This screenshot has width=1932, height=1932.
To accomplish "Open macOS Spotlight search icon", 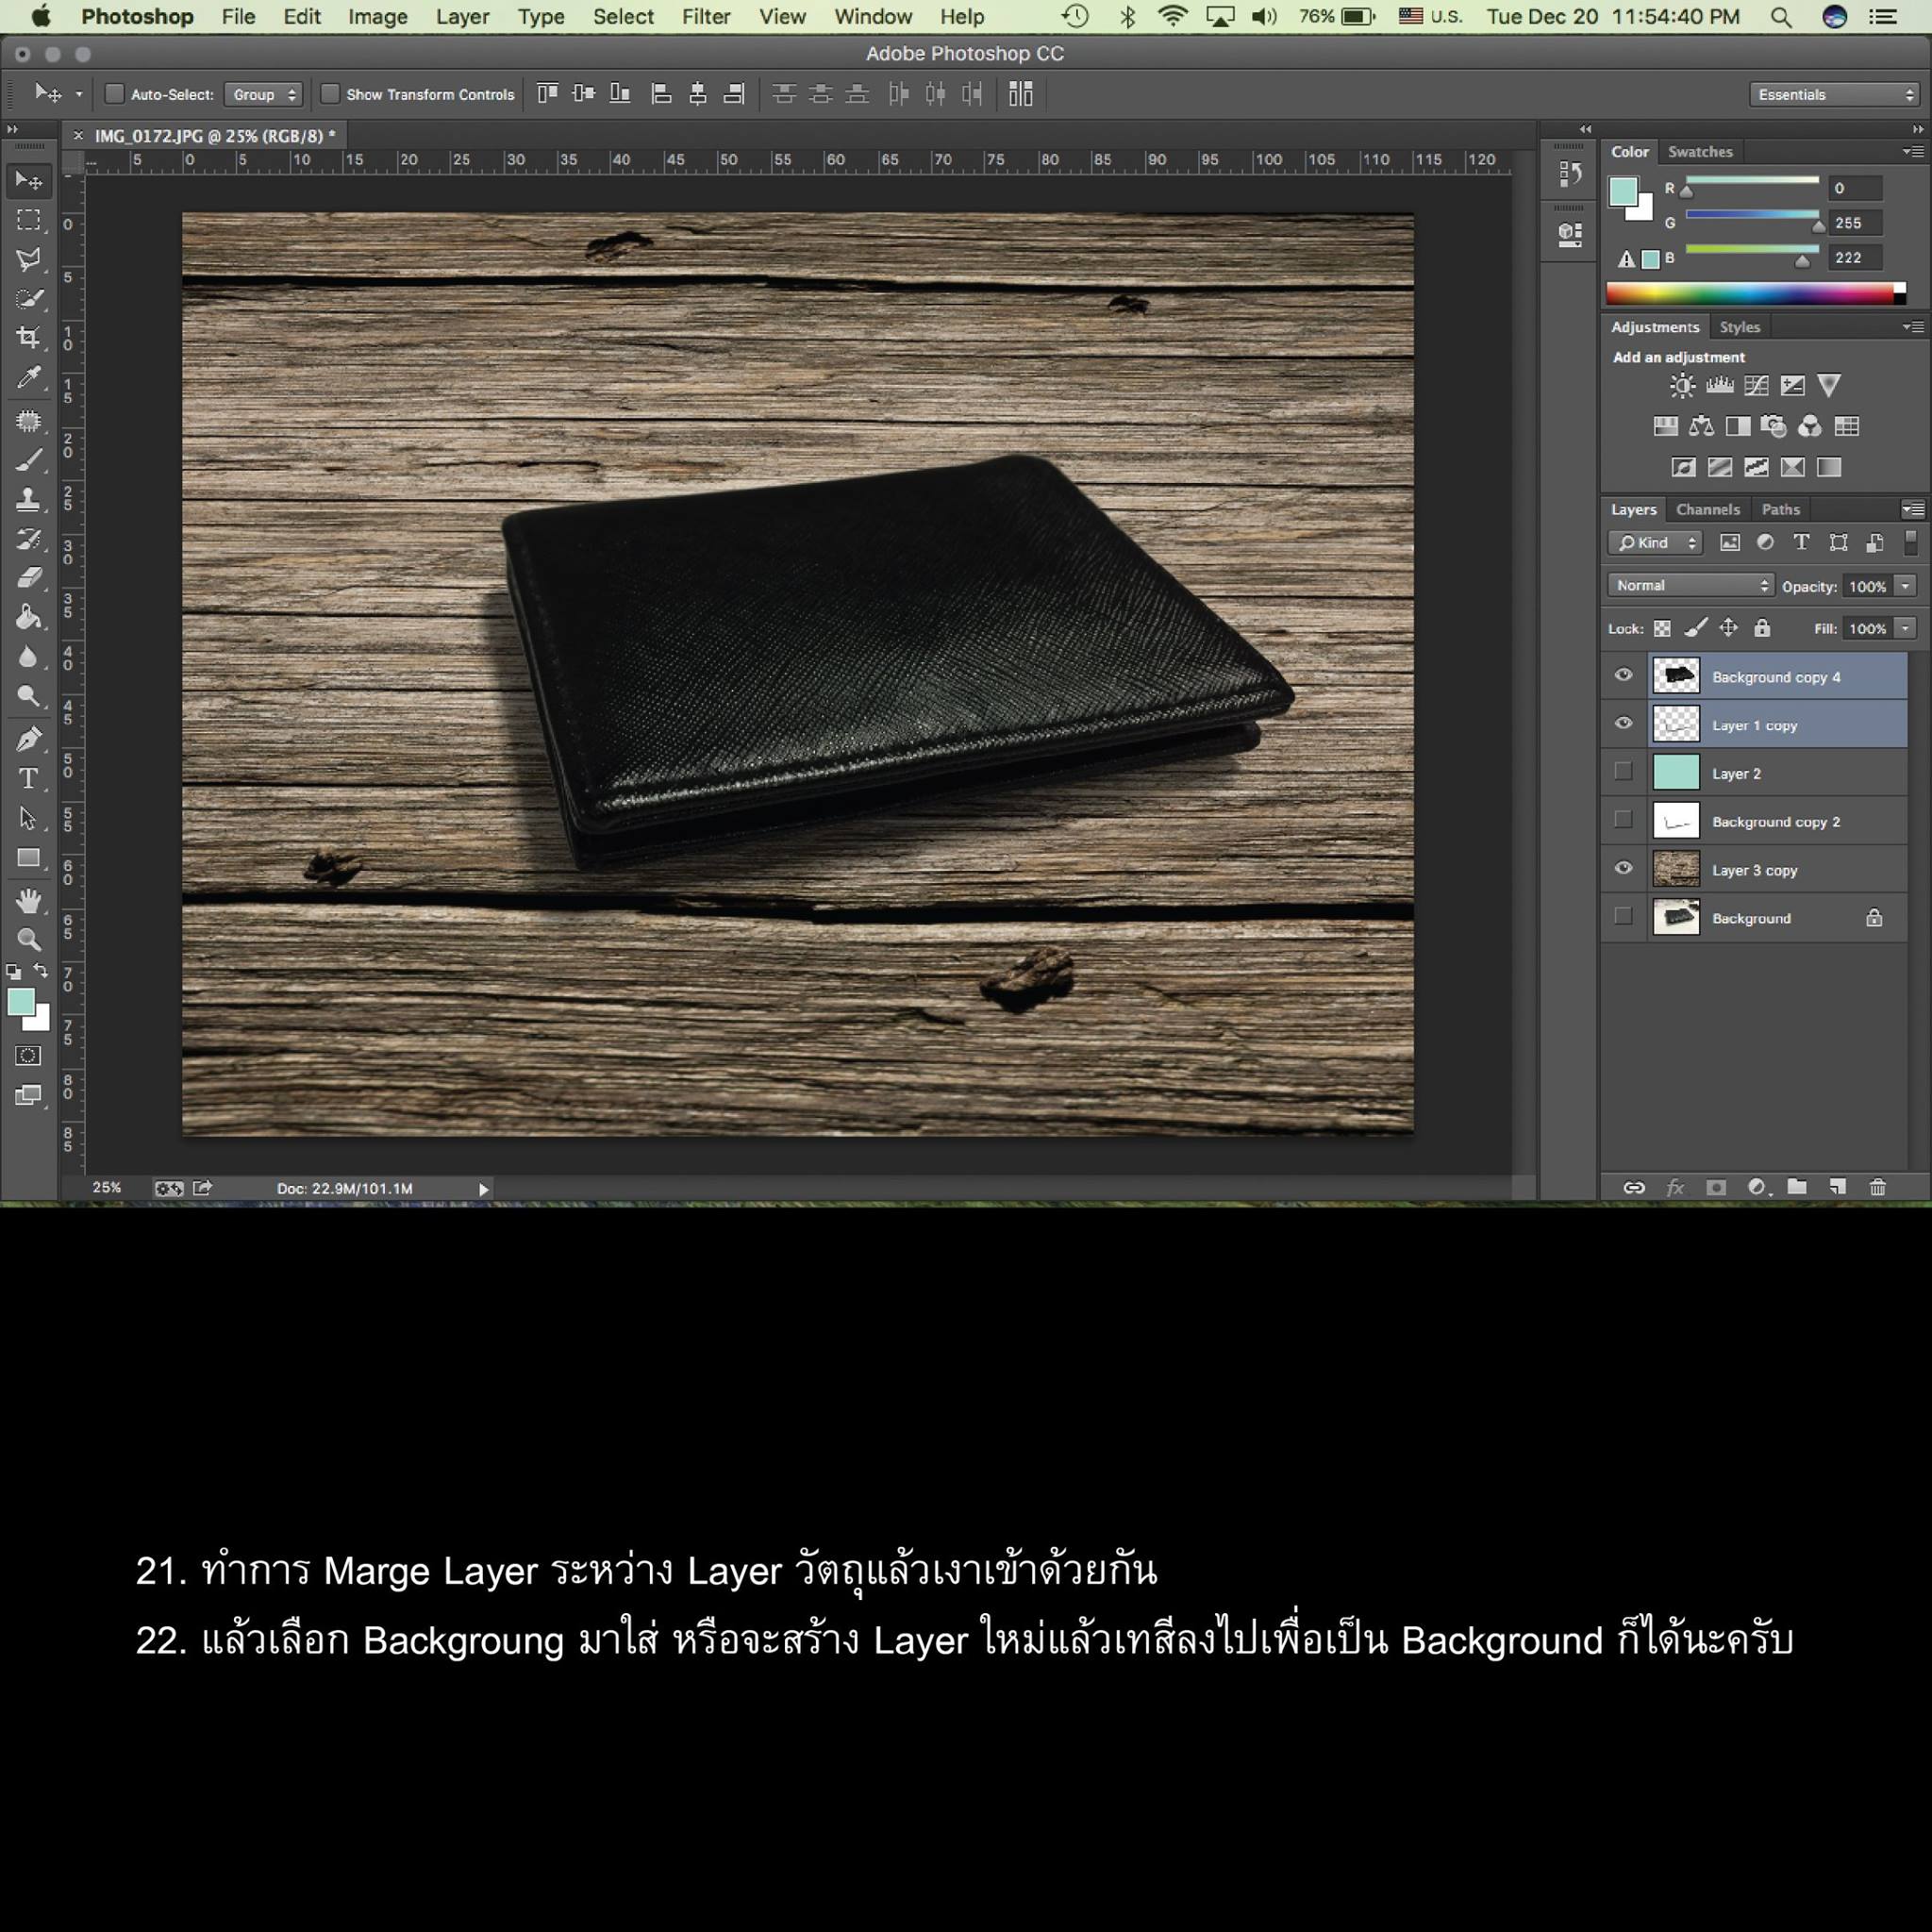I will (1781, 17).
